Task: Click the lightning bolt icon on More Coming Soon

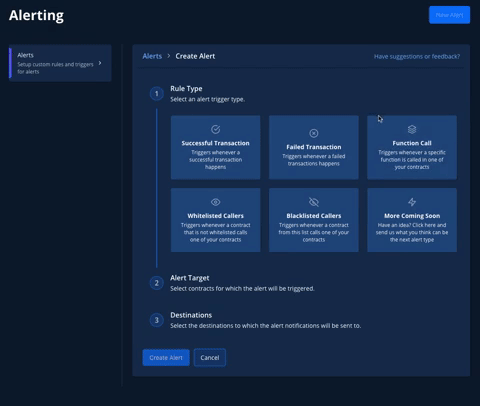Action: pos(412,202)
